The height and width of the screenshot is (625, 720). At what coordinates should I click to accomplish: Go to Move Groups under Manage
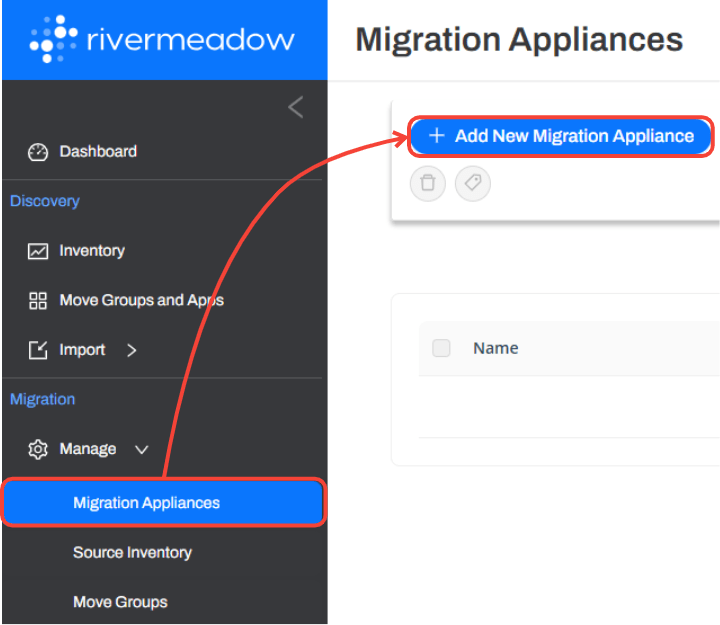[120, 602]
